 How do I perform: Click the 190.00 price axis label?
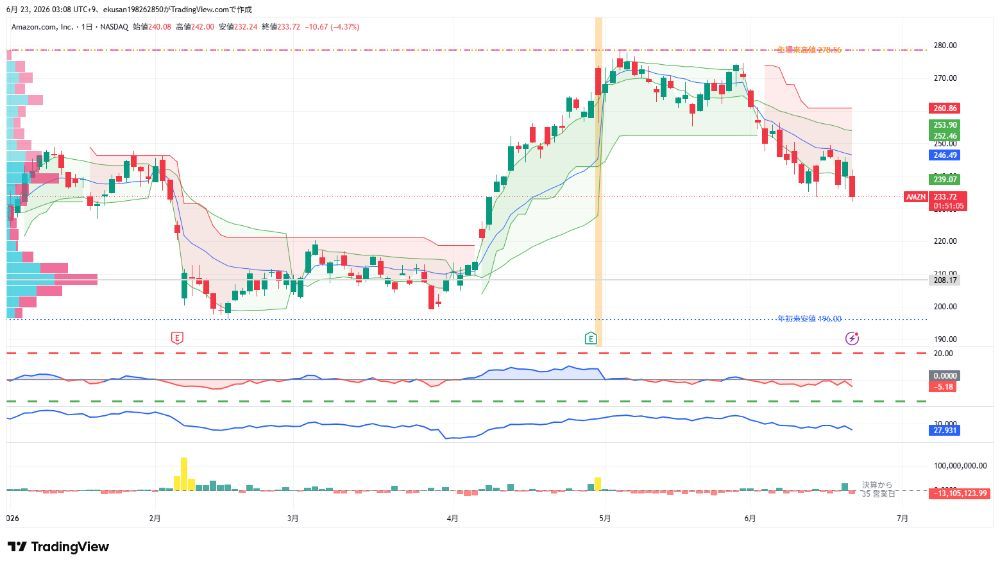945,339
